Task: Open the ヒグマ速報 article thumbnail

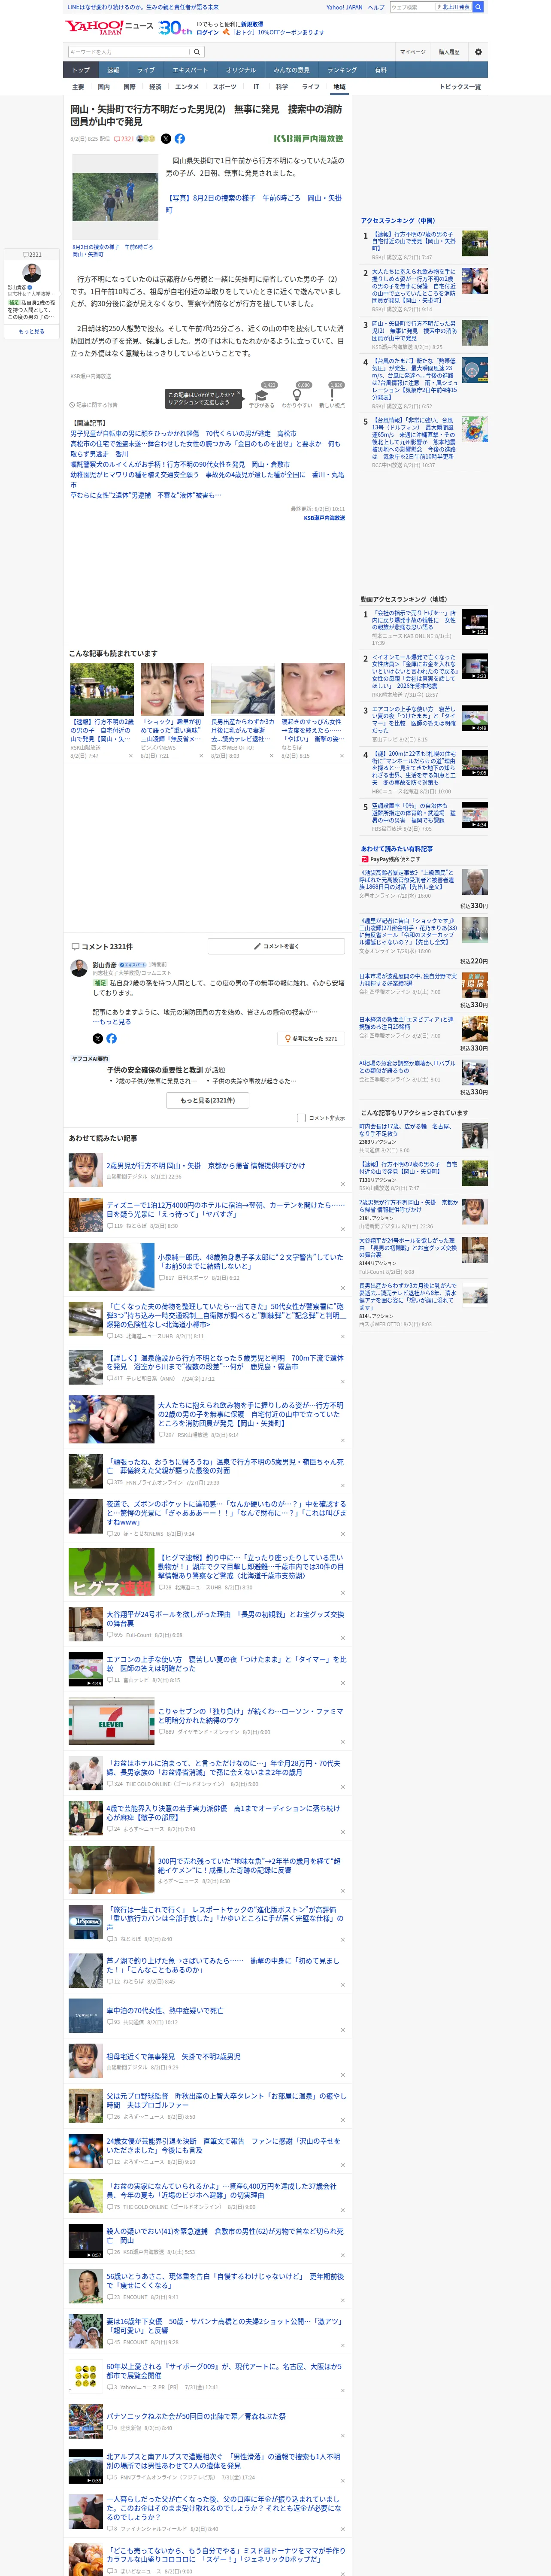Action: point(111,1571)
